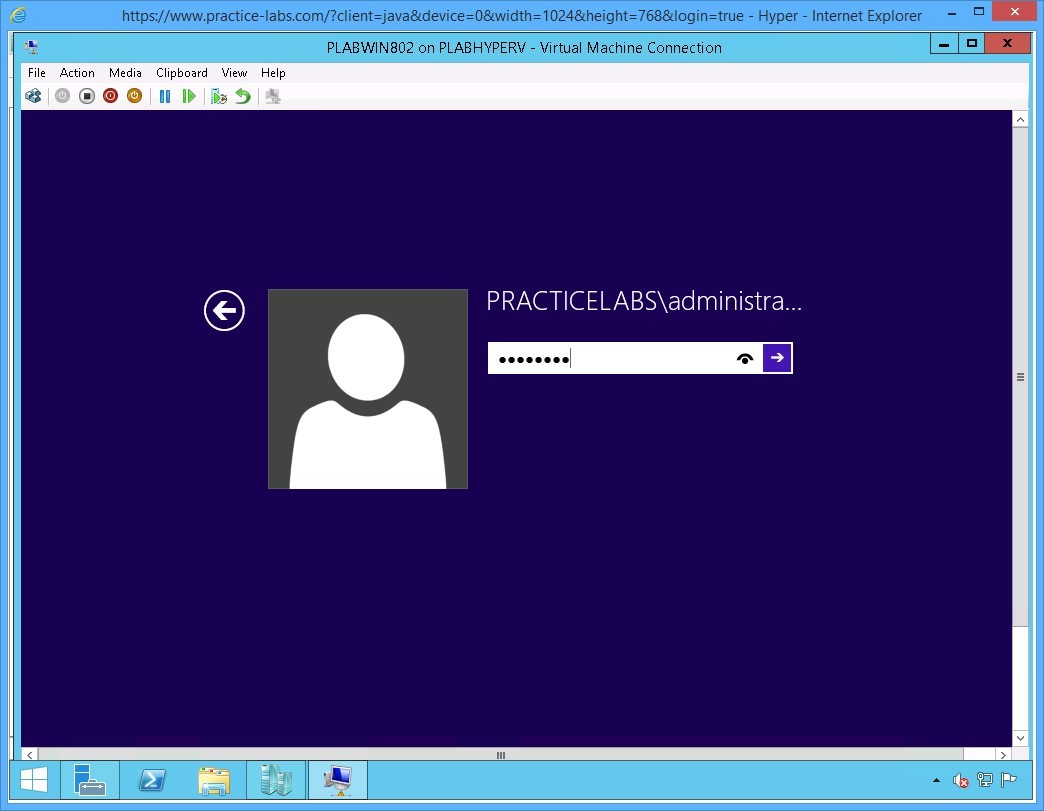Reveal the typed password with the eye toggle
Image resolution: width=1044 pixels, height=811 pixels.
click(744, 357)
